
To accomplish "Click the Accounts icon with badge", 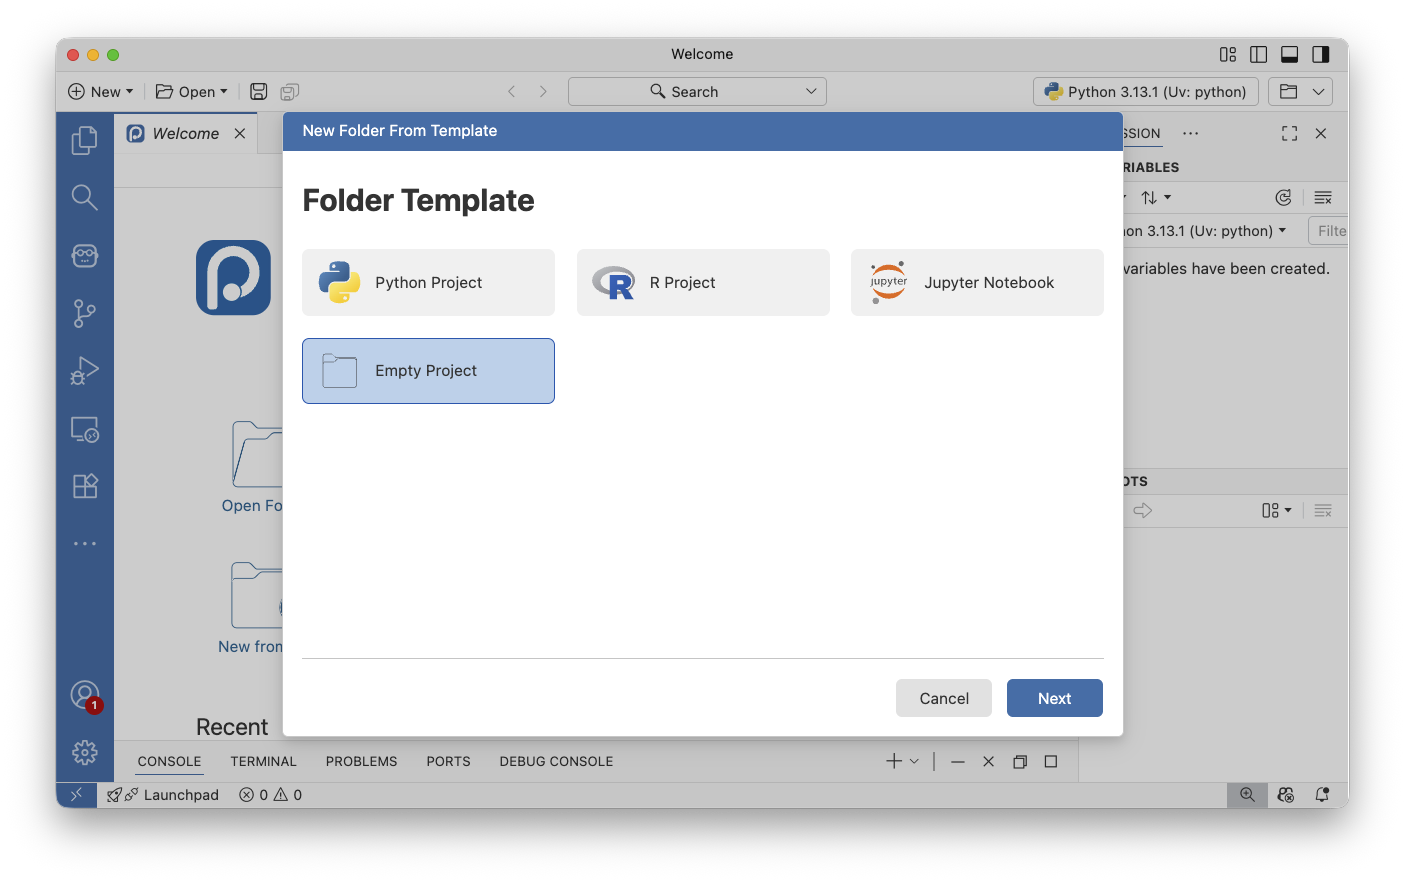I will tap(85, 695).
